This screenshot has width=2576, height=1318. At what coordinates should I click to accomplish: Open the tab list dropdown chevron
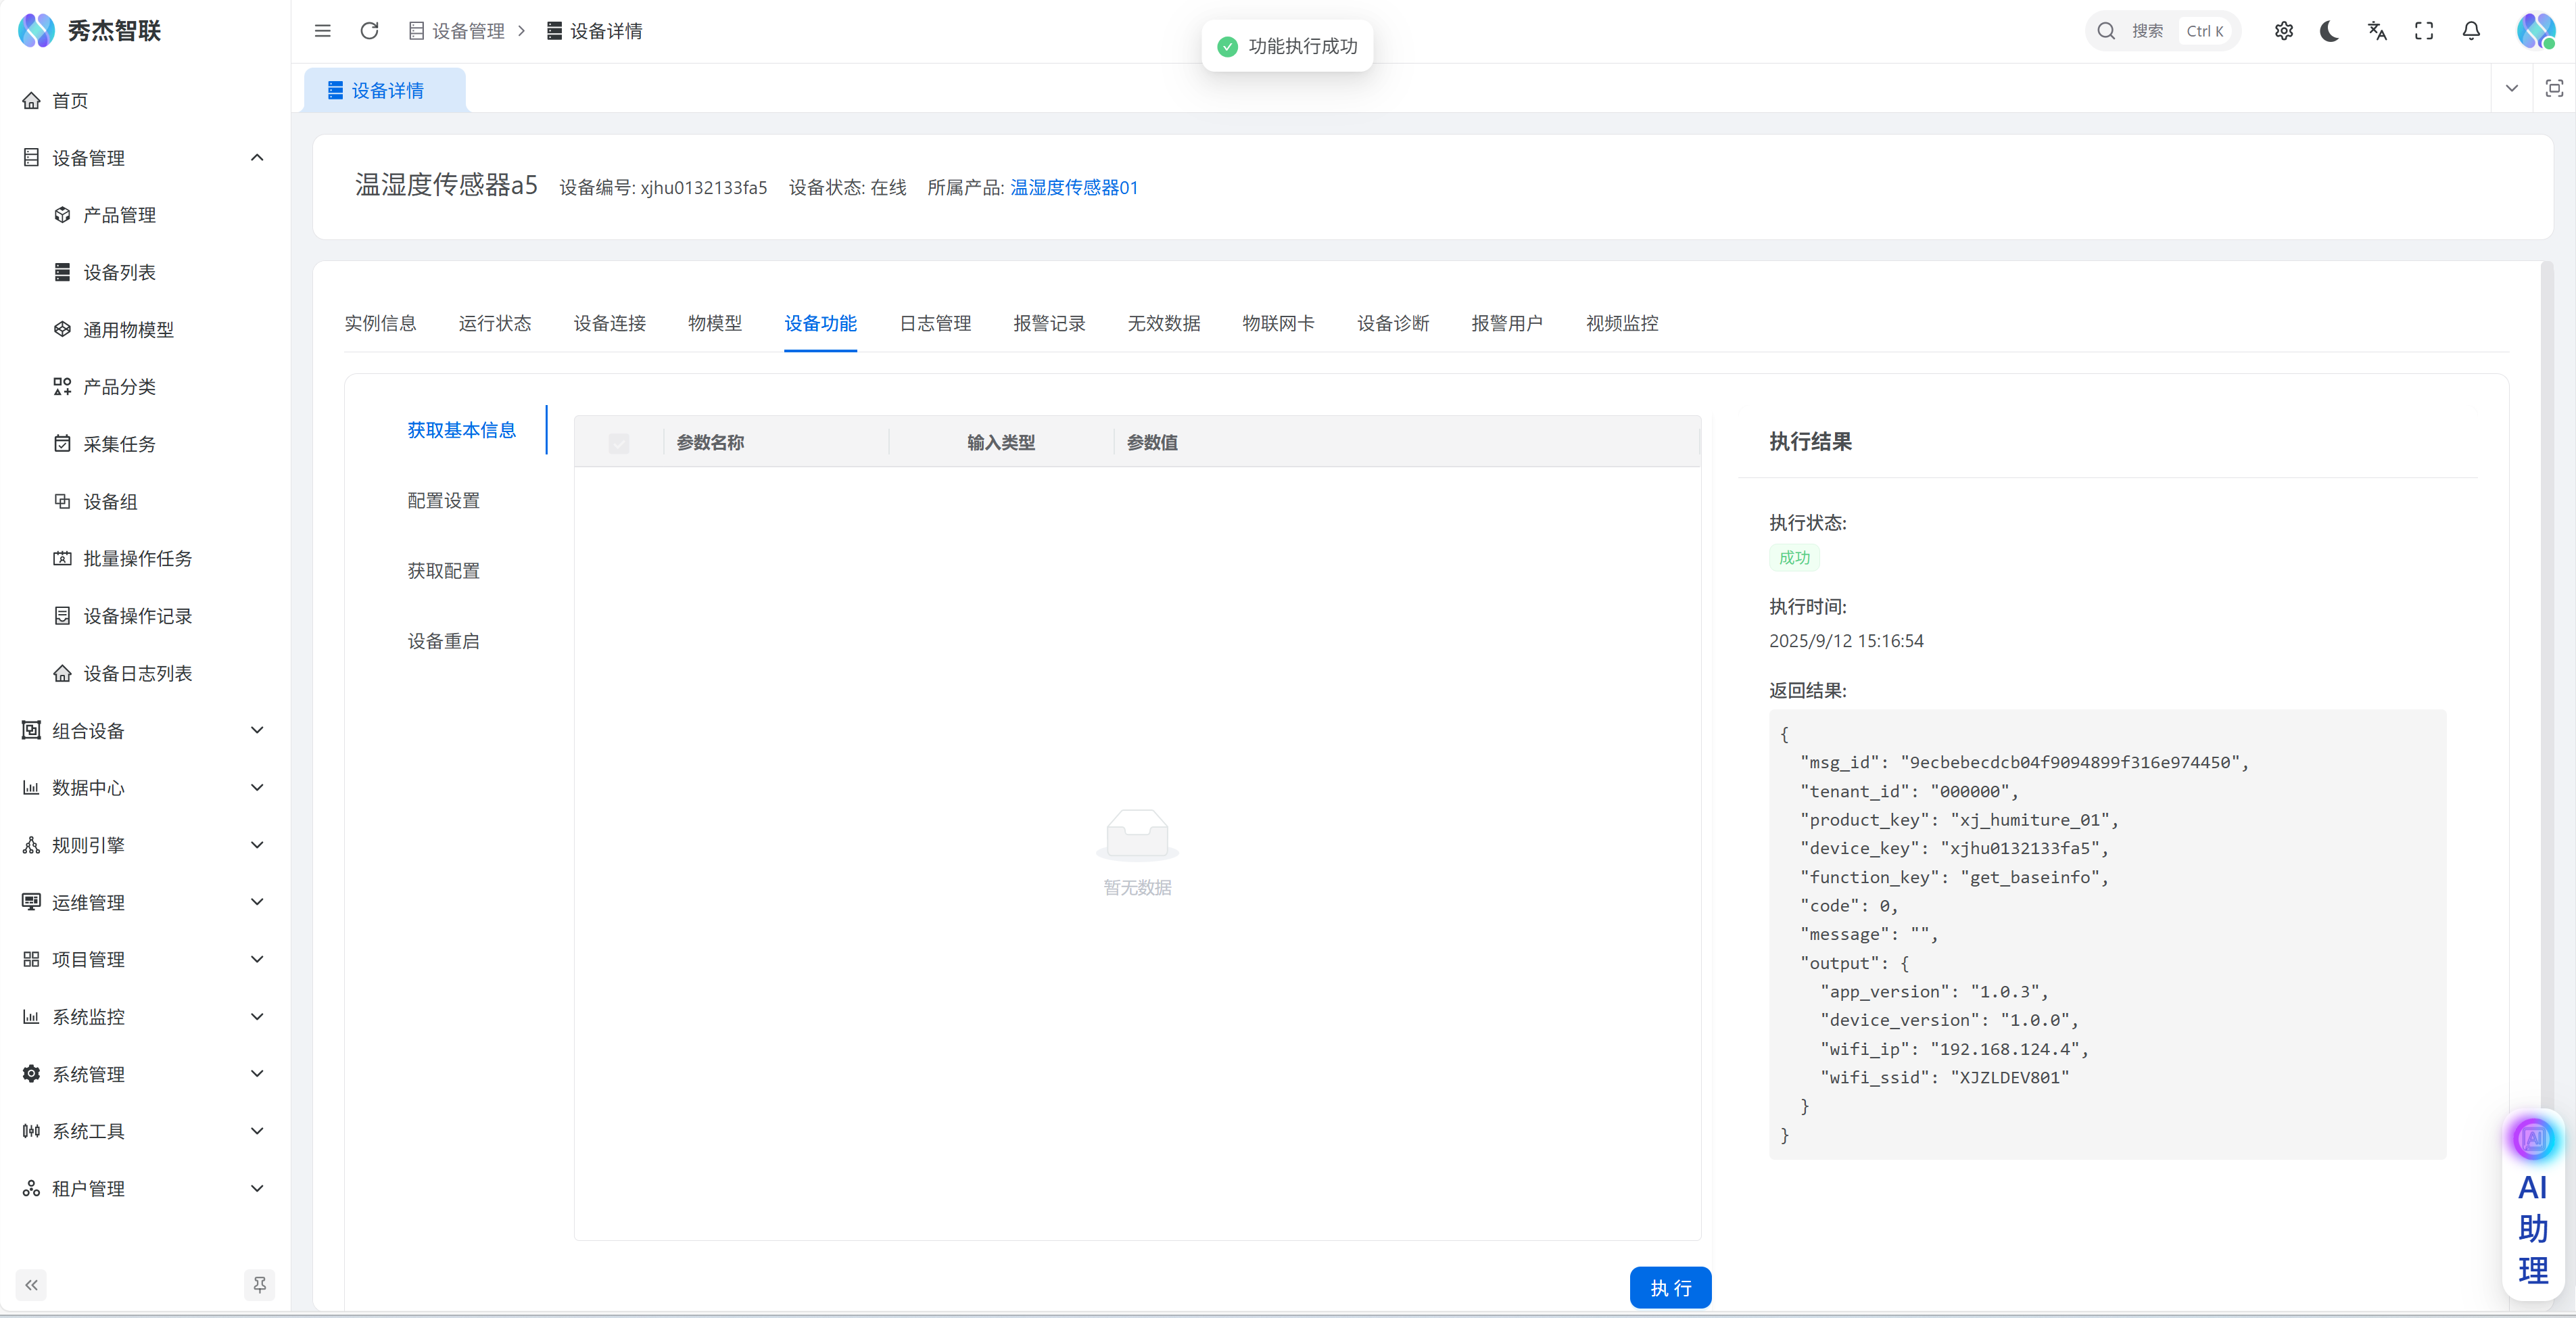2511,89
